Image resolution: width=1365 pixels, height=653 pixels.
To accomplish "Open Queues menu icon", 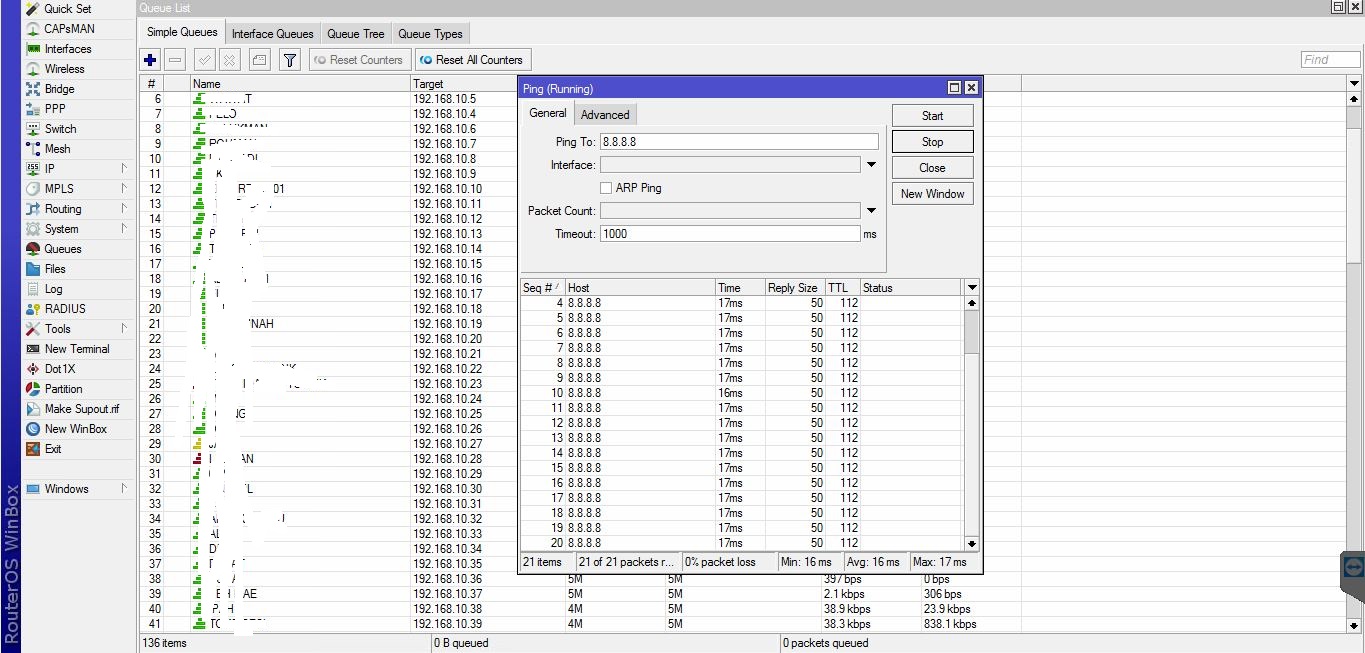I will [33, 249].
